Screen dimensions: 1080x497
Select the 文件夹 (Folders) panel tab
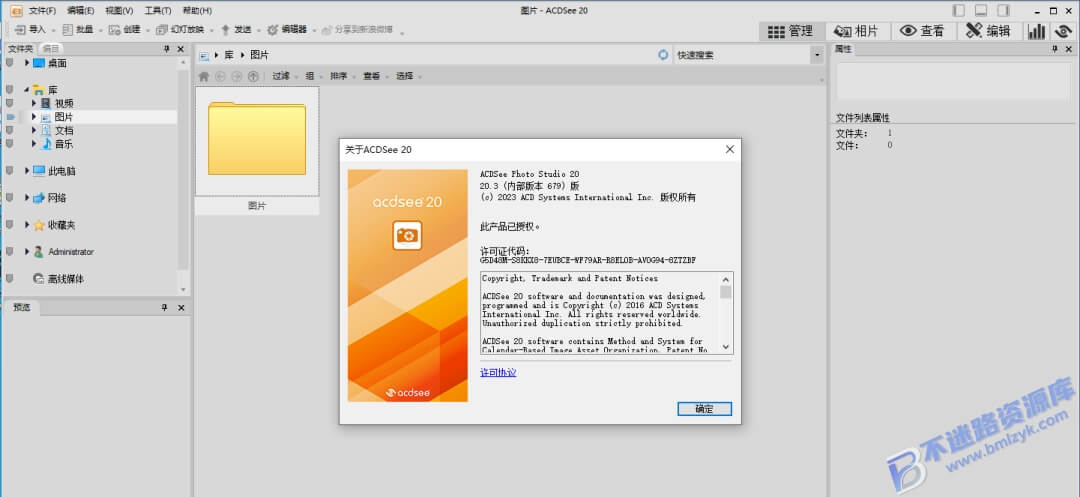[21, 49]
